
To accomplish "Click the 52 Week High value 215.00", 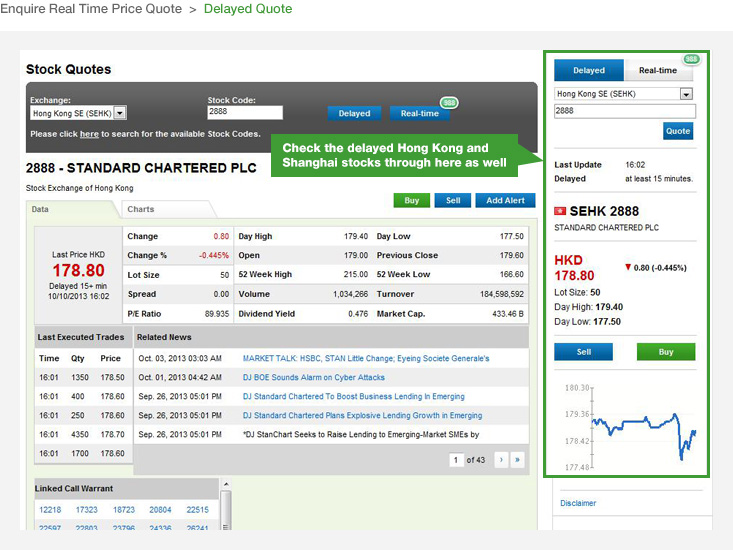I will point(356,275).
